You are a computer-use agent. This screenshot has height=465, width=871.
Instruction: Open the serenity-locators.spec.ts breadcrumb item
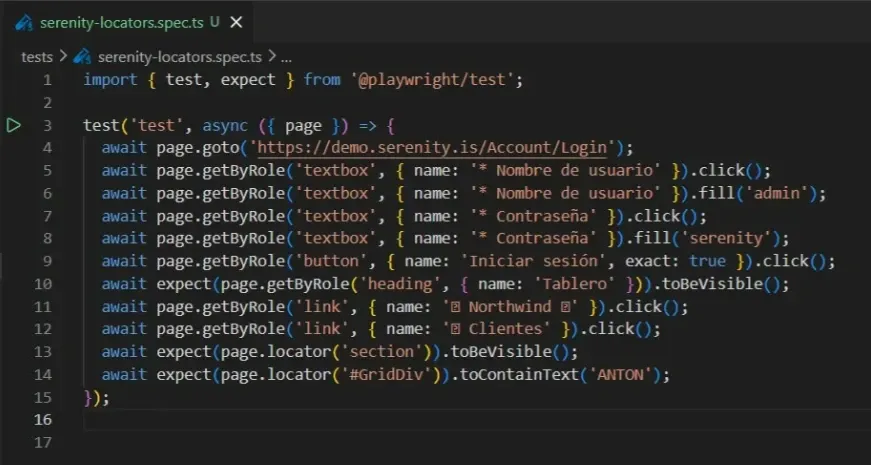click(179, 57)
